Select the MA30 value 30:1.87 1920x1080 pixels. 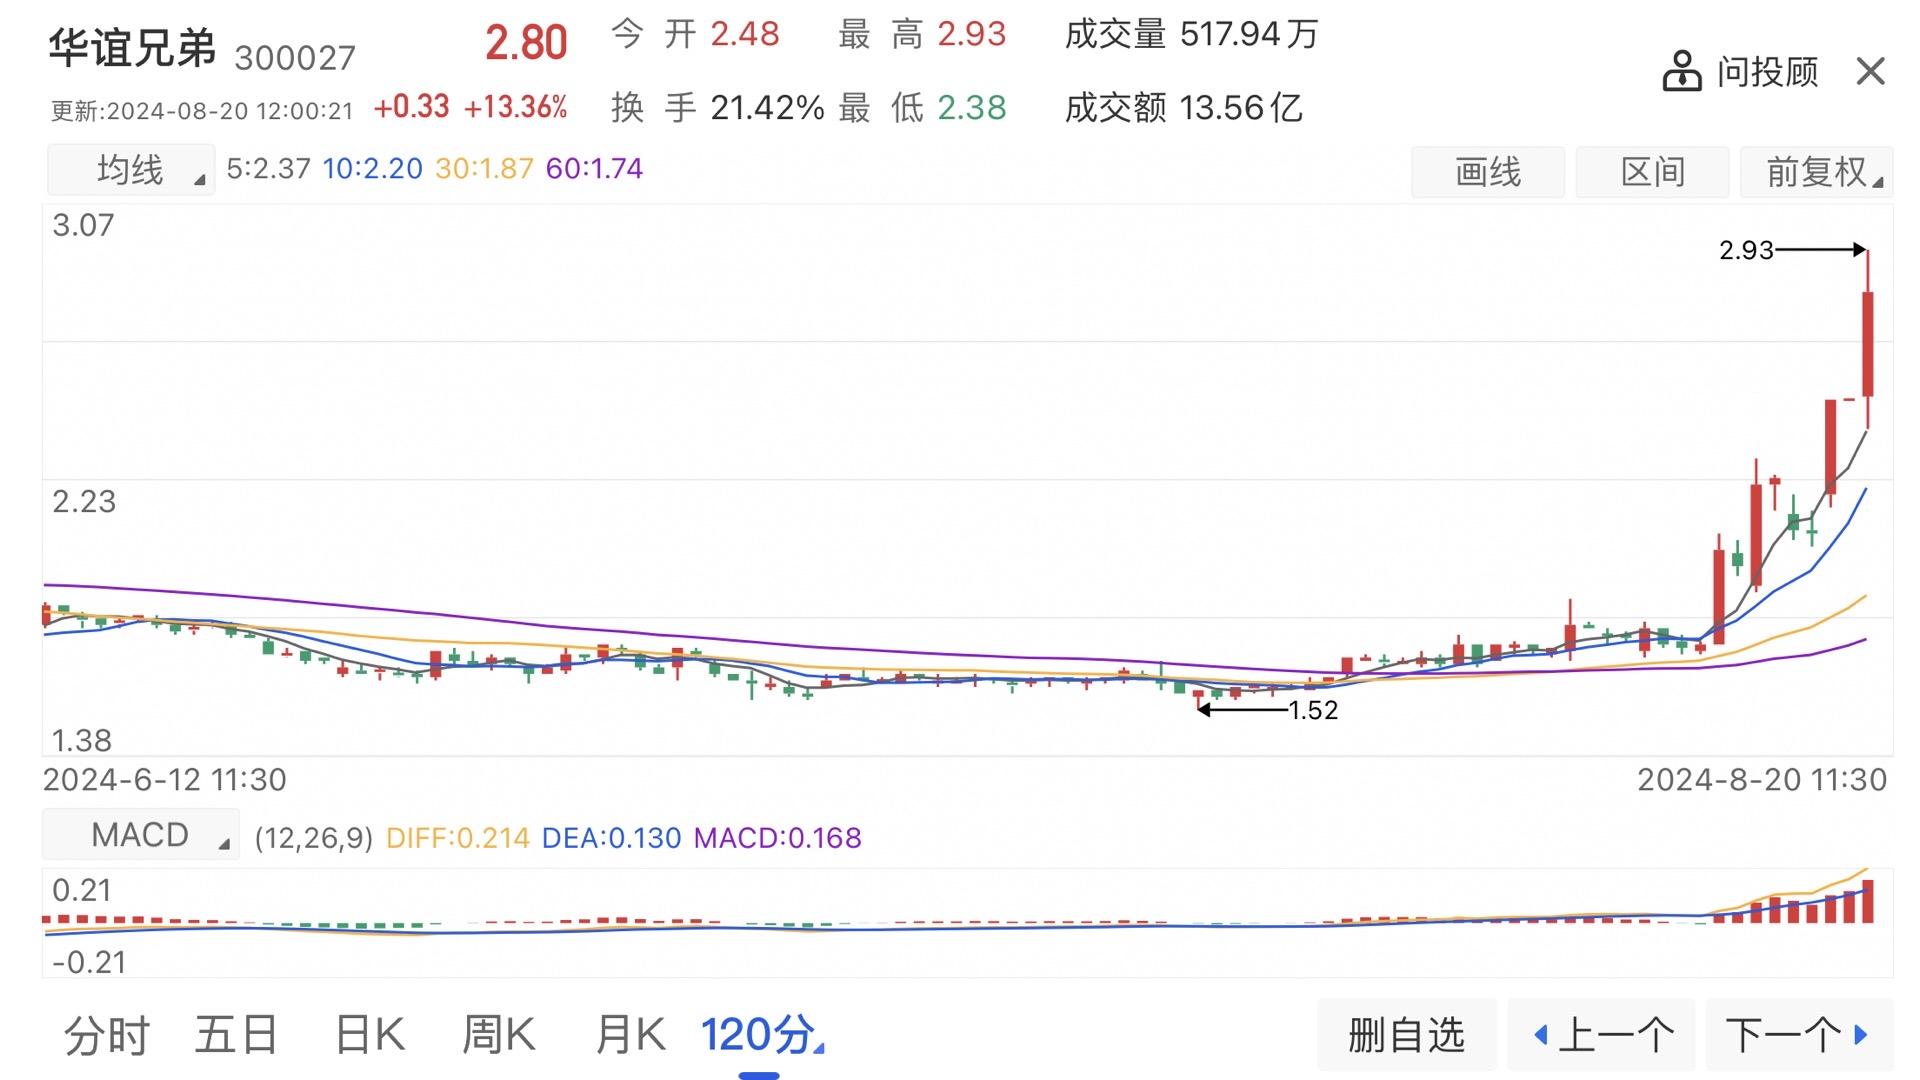click(x=484, y=168)
